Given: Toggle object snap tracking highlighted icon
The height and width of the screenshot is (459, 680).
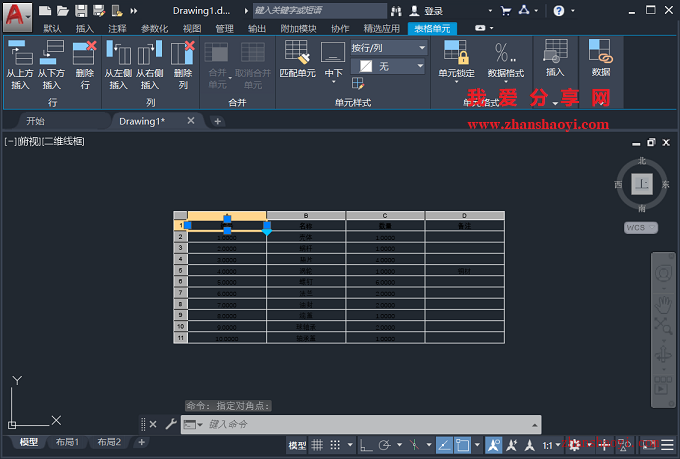Looking at the screenshot, I should tap(444, 445).
